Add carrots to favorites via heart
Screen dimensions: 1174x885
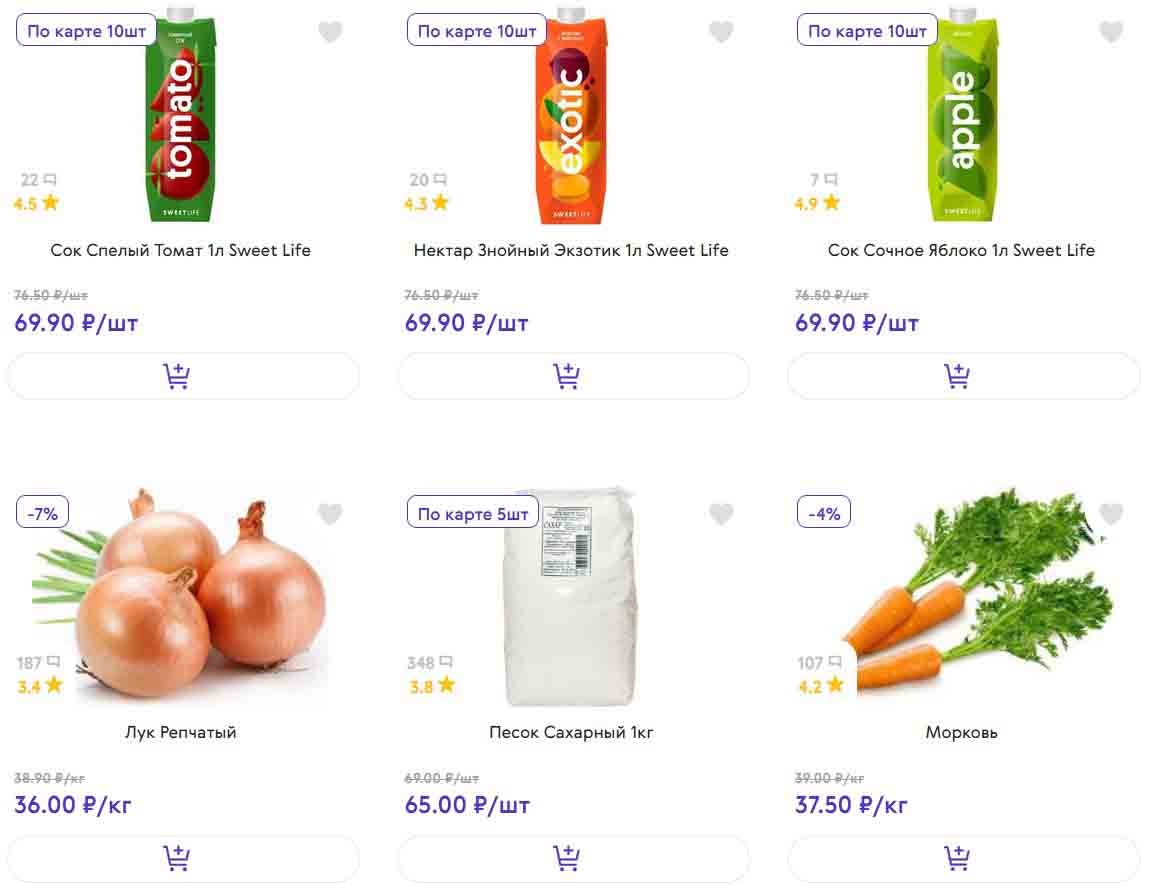[x=1111, y=514]
